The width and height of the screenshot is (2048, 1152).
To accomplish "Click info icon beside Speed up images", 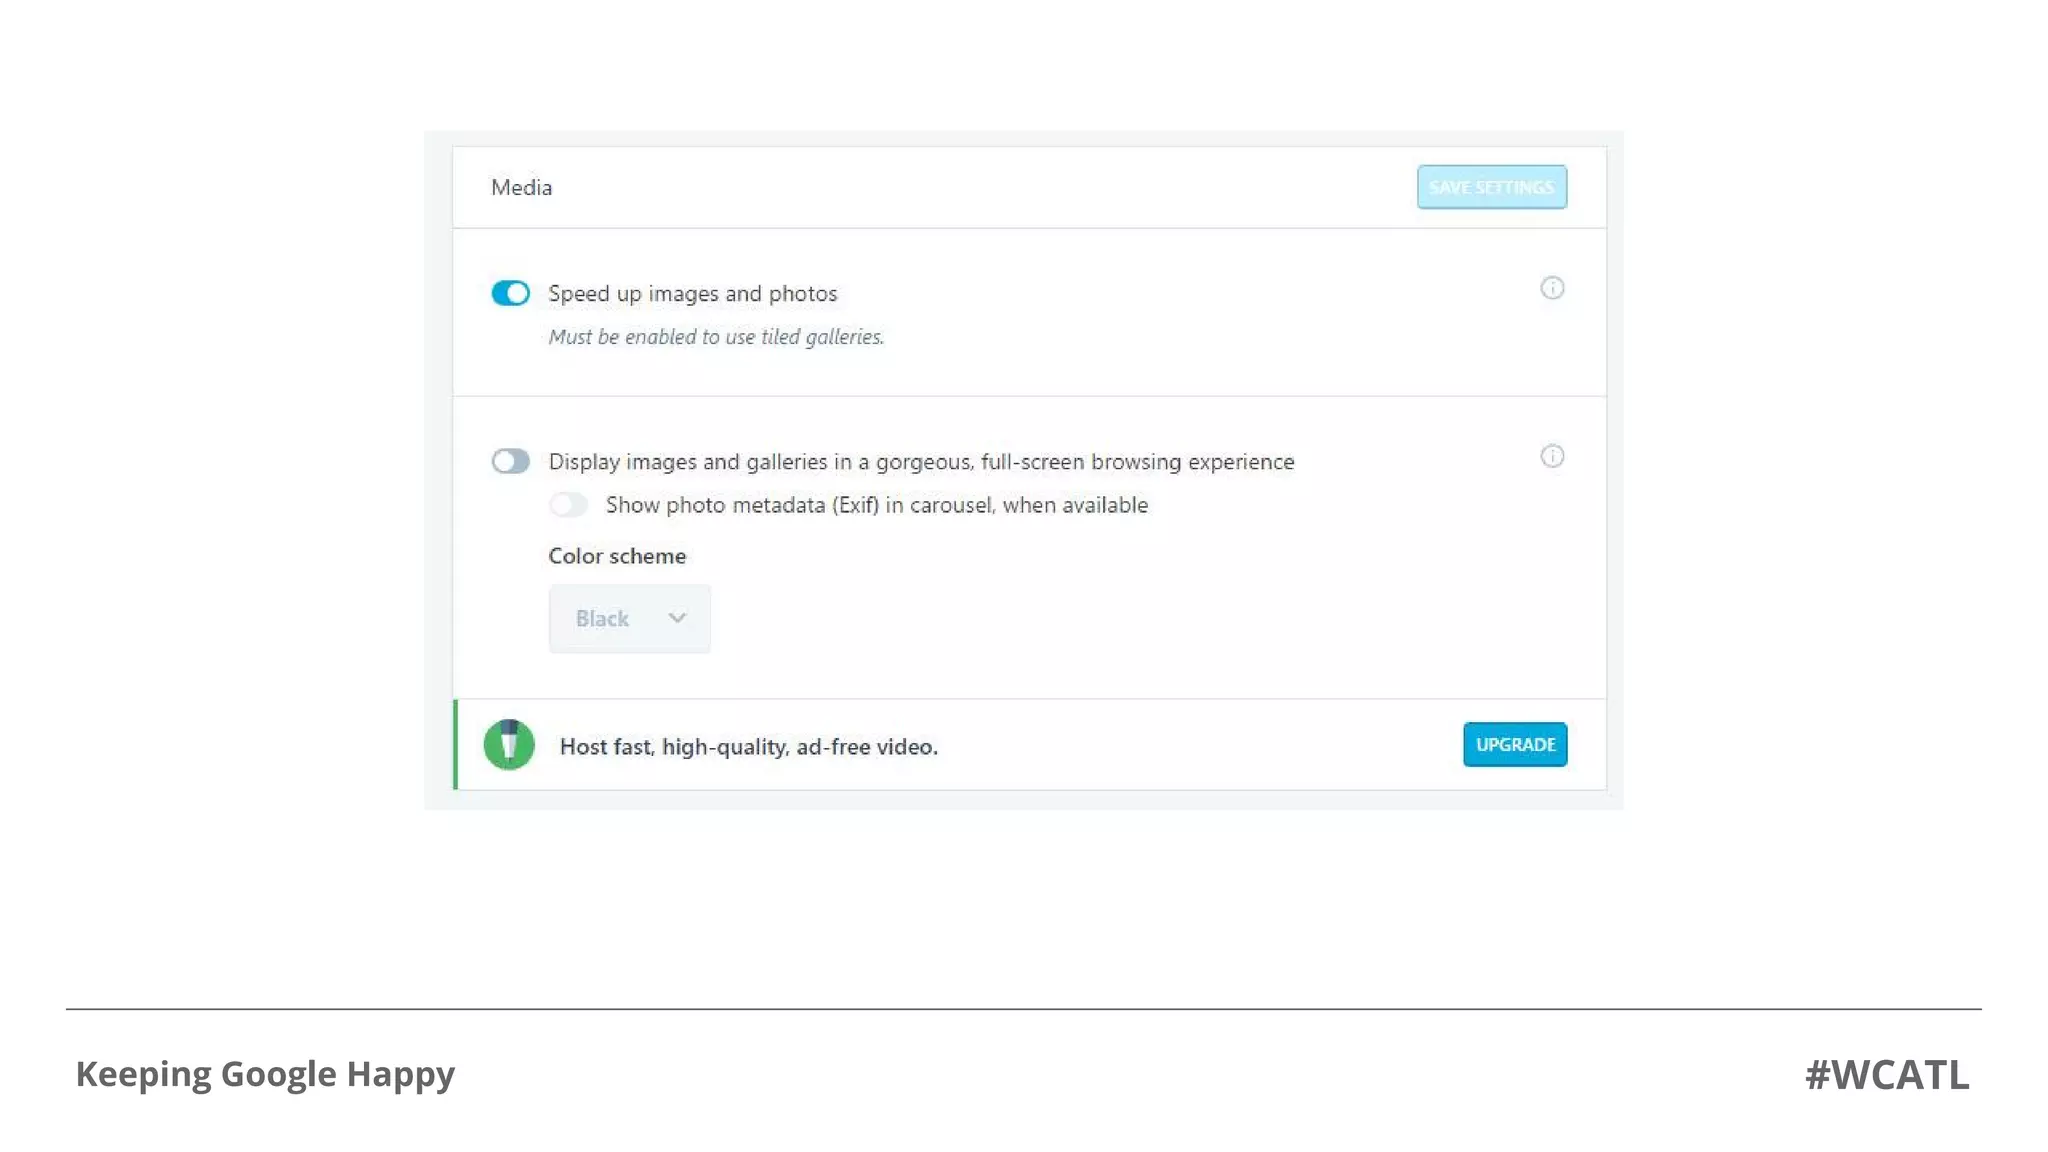I will (1551, 288).
